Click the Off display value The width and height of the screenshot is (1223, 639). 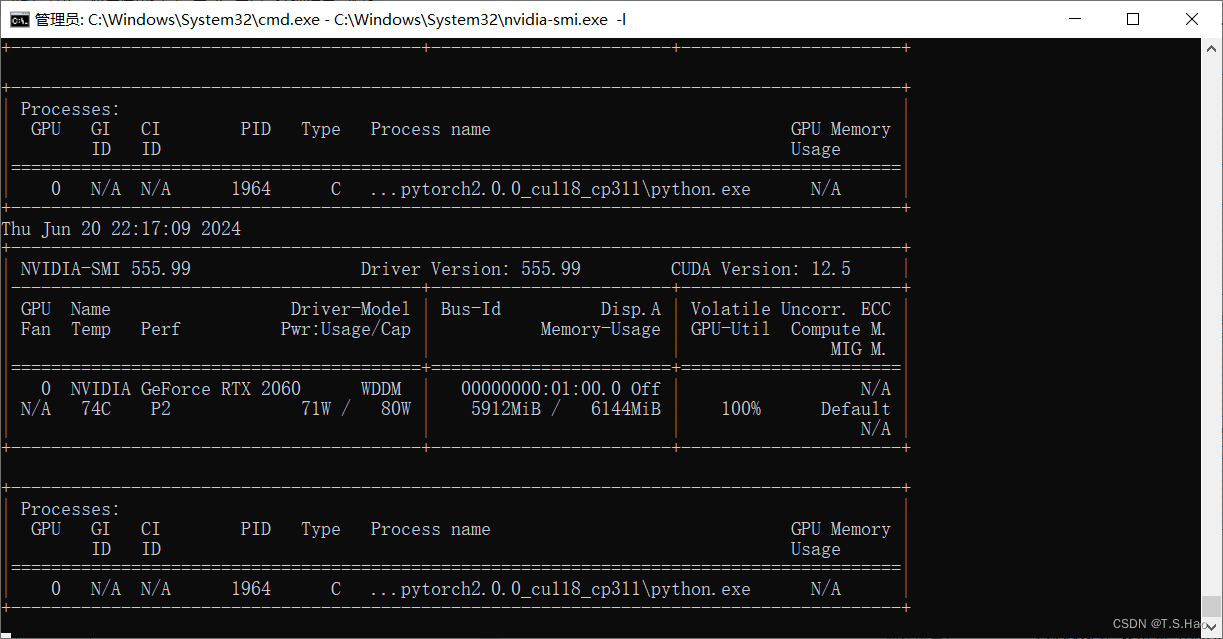tap(646, 389)
